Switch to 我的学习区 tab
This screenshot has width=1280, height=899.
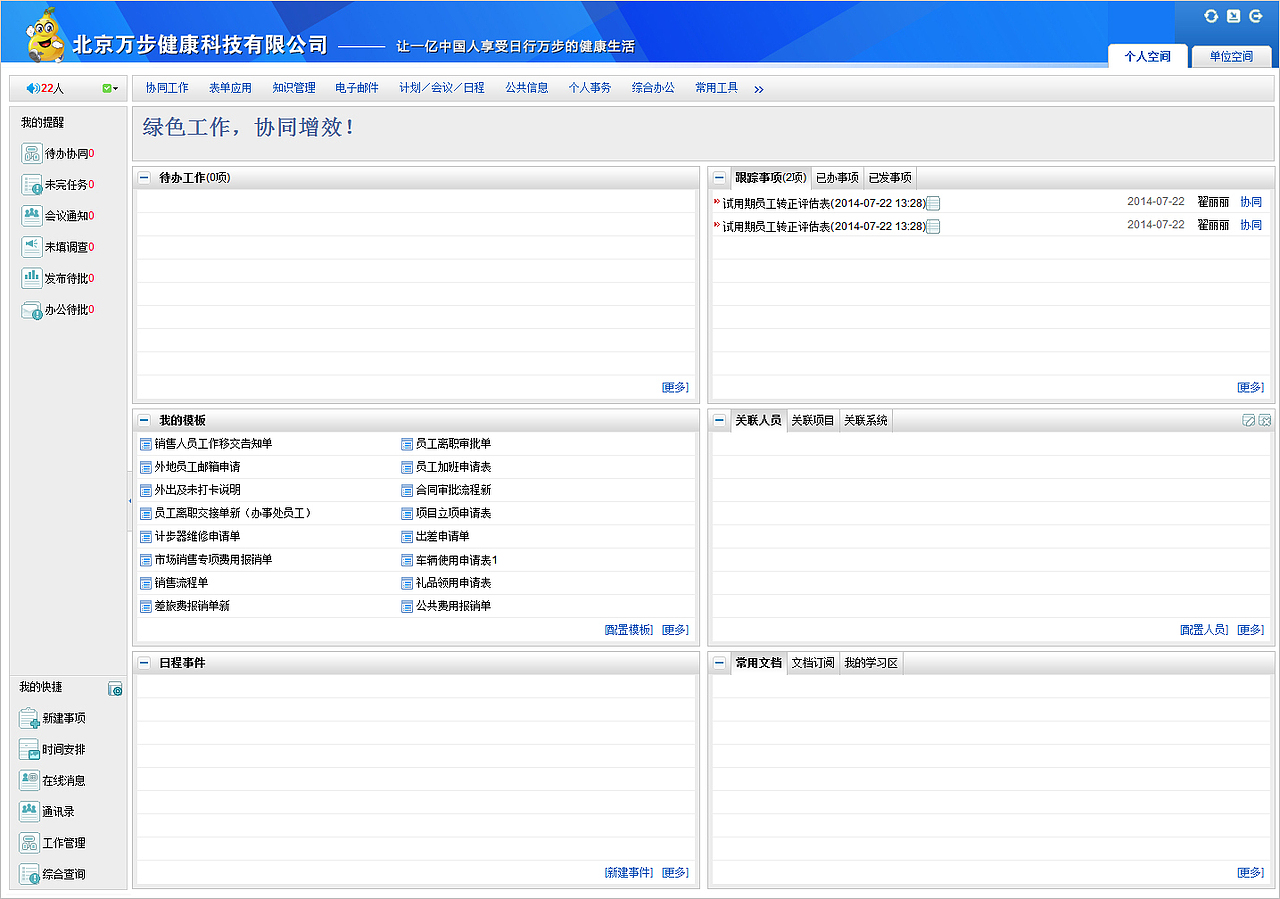[871, 663]
